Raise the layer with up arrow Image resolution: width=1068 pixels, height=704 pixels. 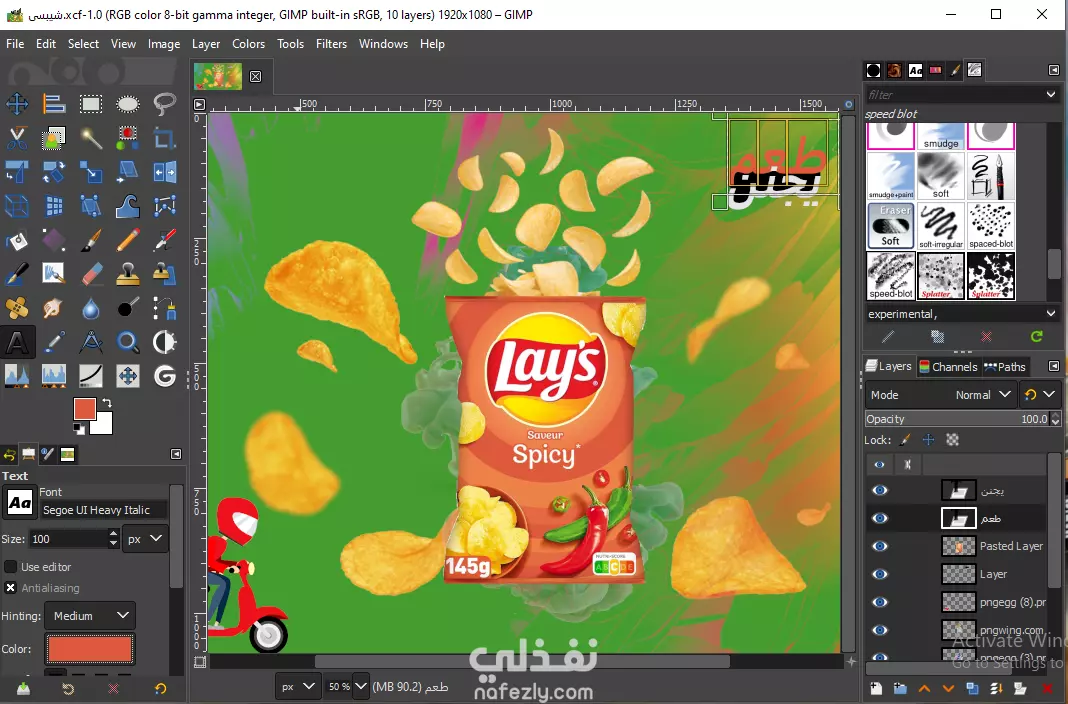(x=924, y=688)
